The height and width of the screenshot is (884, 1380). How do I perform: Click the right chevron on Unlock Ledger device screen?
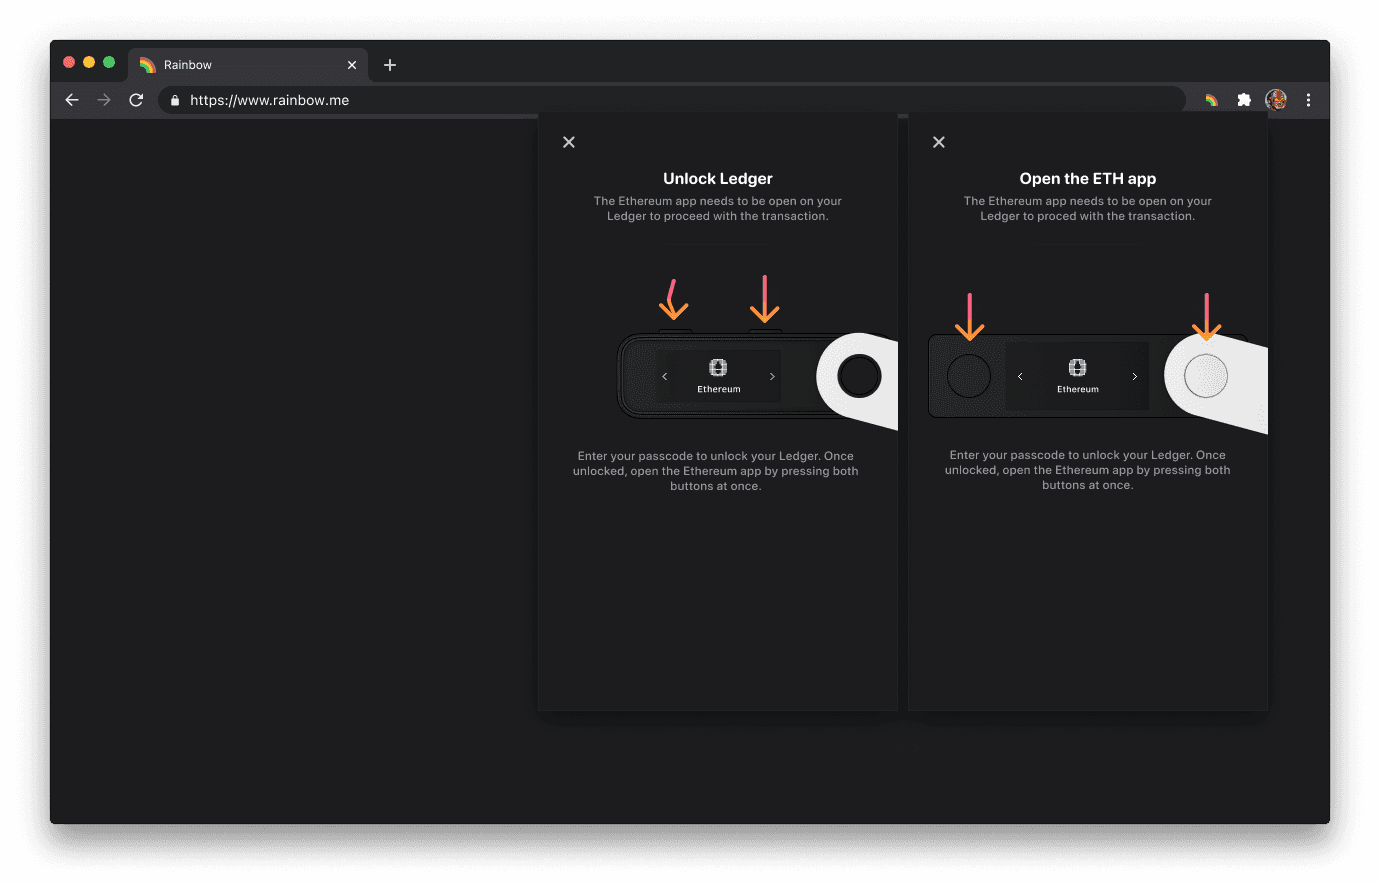pyautogui.click(x=772, y=376)
